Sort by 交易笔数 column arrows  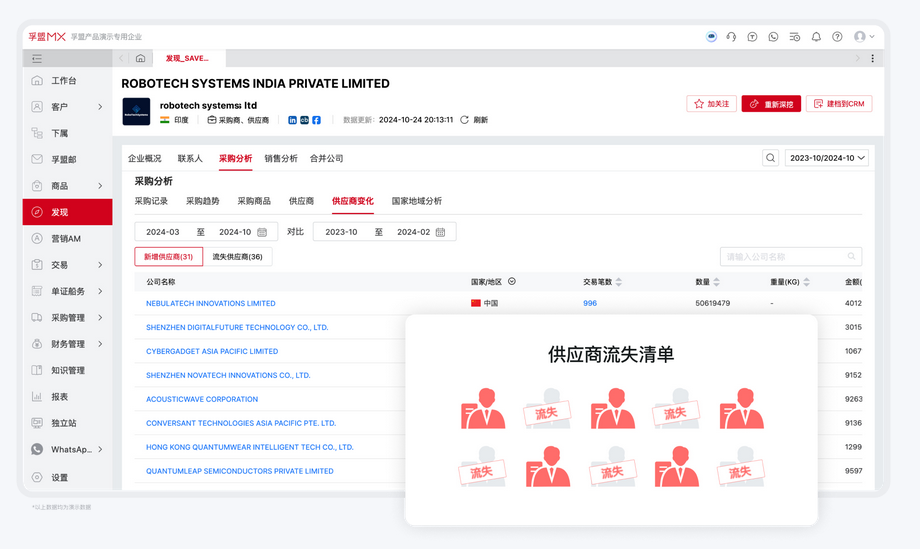pos(619,282)
